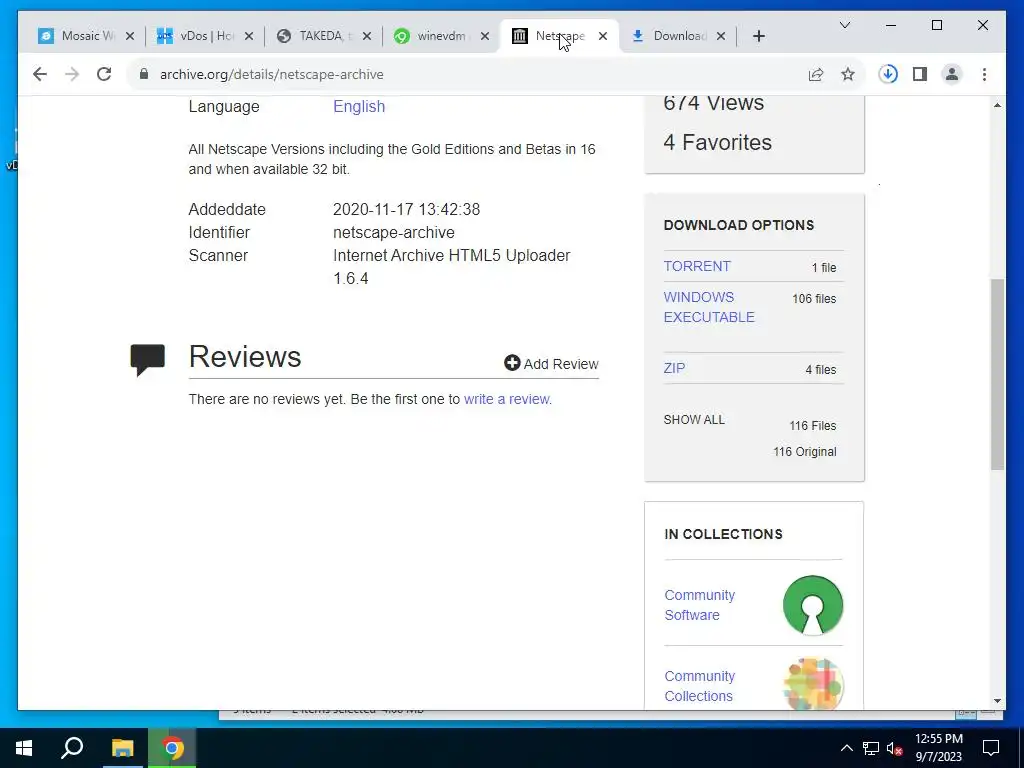Select the 'netscape-archive' identifier value

pos(394,232)
